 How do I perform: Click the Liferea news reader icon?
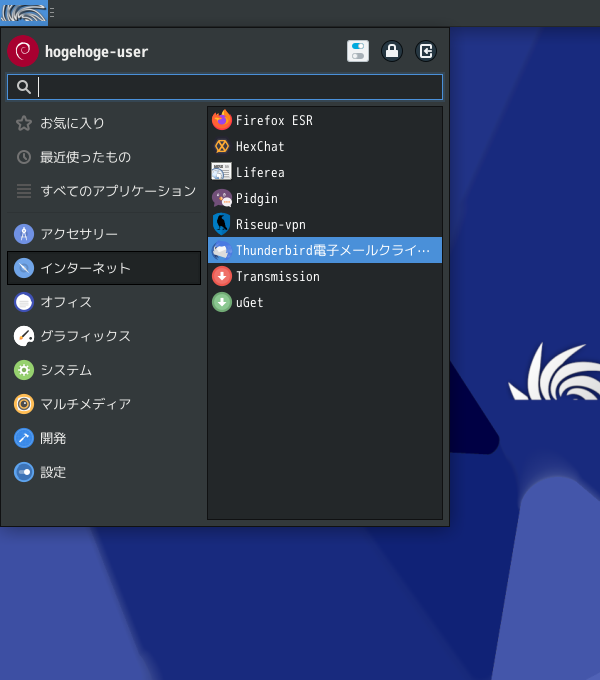point(222,172)
